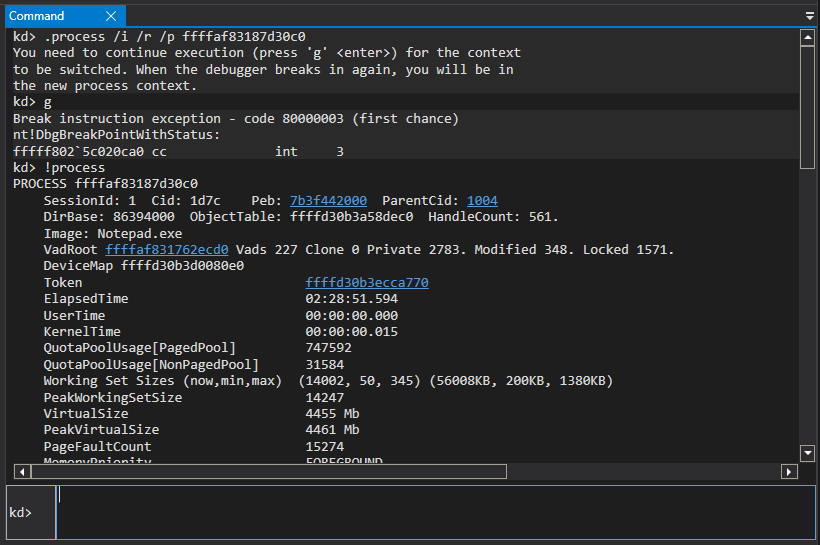
Task: Click the vertical scrollbar track below thumb
Action: coord(807,306)
